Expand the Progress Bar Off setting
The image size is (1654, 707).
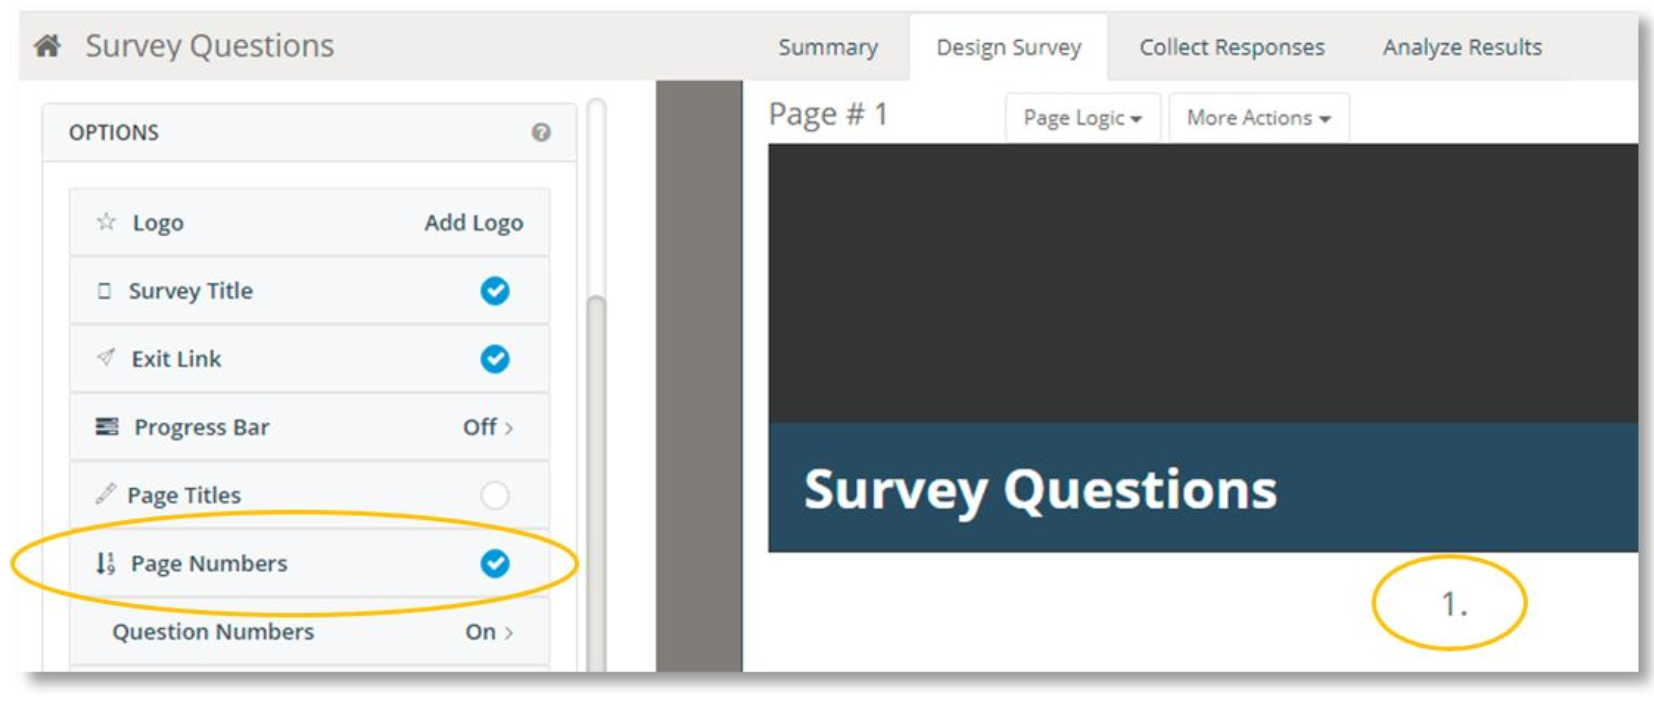(x=488, y=427)
